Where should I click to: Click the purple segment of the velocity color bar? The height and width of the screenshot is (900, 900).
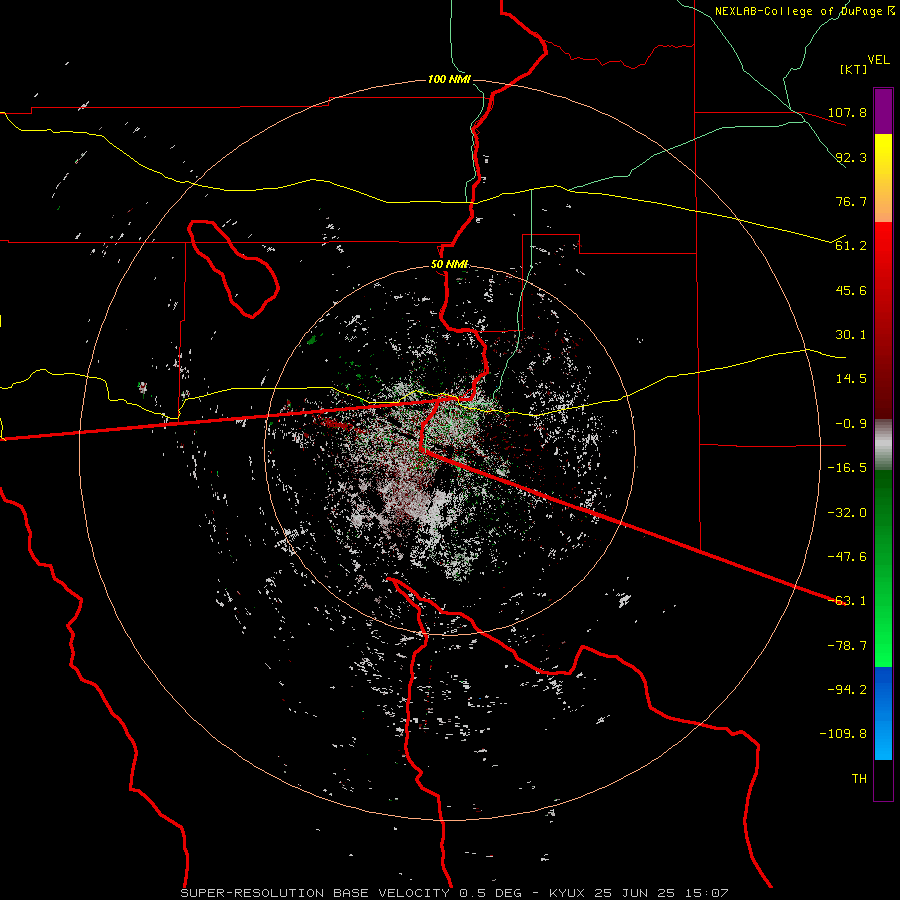[x=883, y=112]
